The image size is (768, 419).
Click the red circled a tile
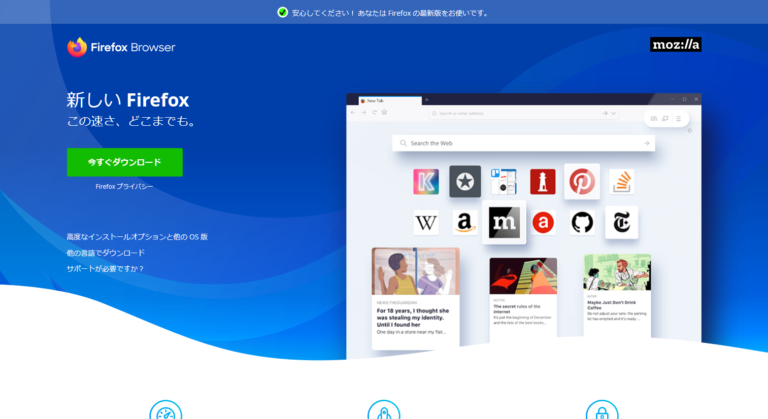(543, 222)
